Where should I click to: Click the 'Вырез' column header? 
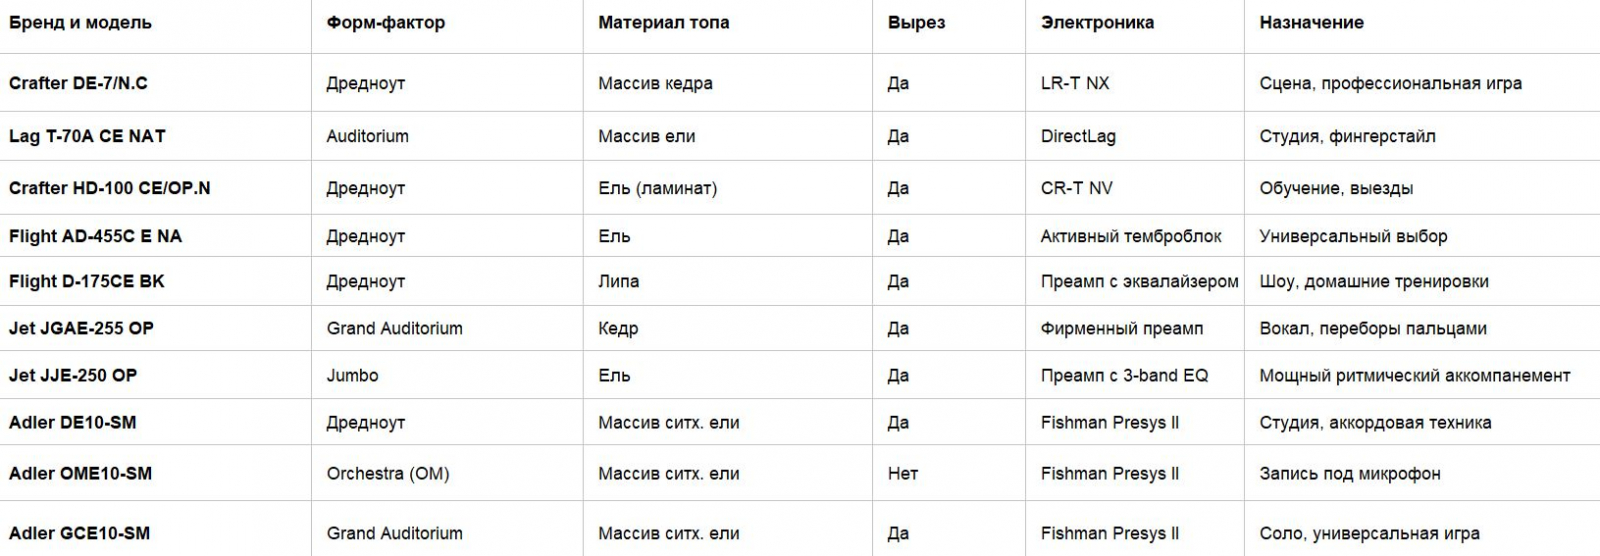tap(916, 23)
